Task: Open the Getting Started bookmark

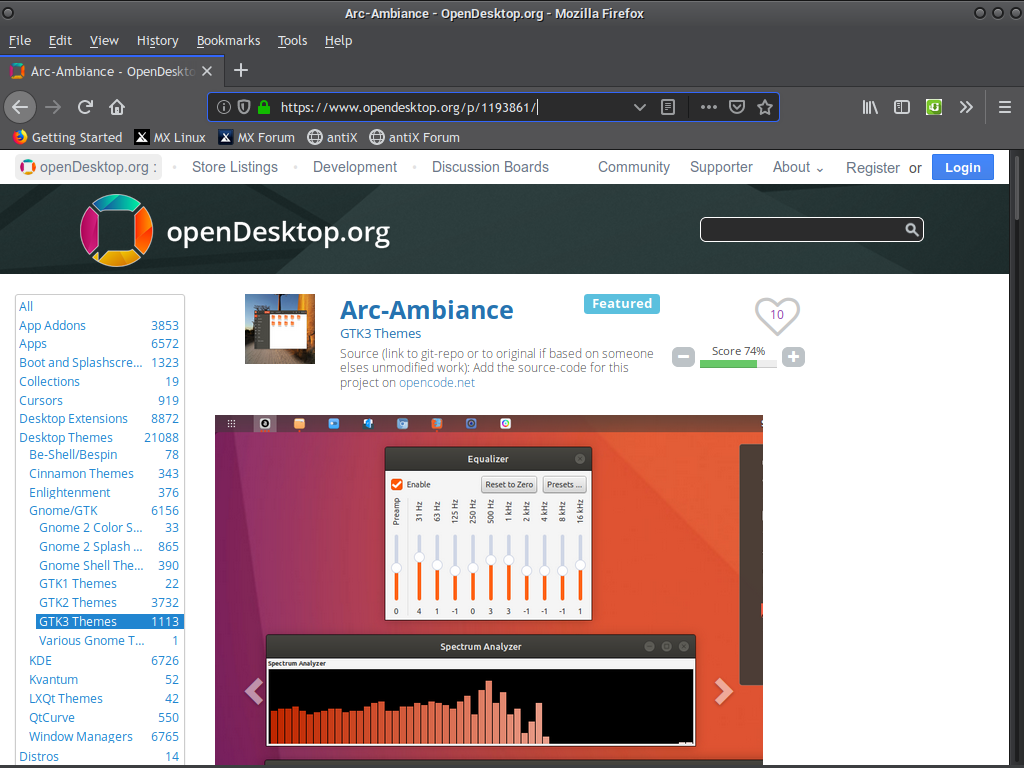Action: point(68,137)
